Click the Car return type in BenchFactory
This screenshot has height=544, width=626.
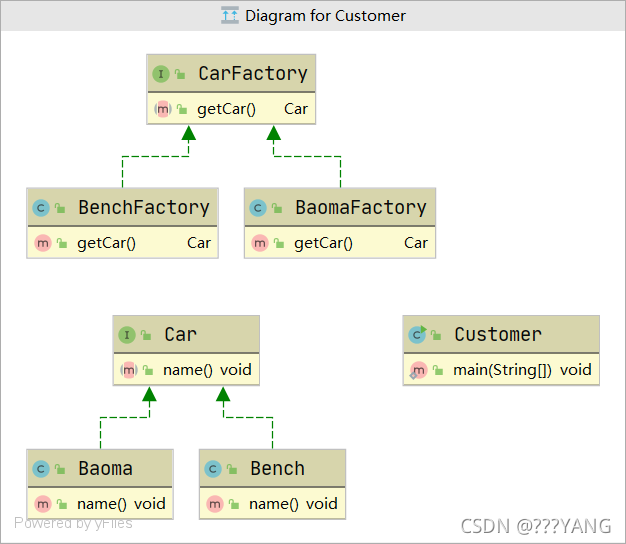click(x=199, y=243)
